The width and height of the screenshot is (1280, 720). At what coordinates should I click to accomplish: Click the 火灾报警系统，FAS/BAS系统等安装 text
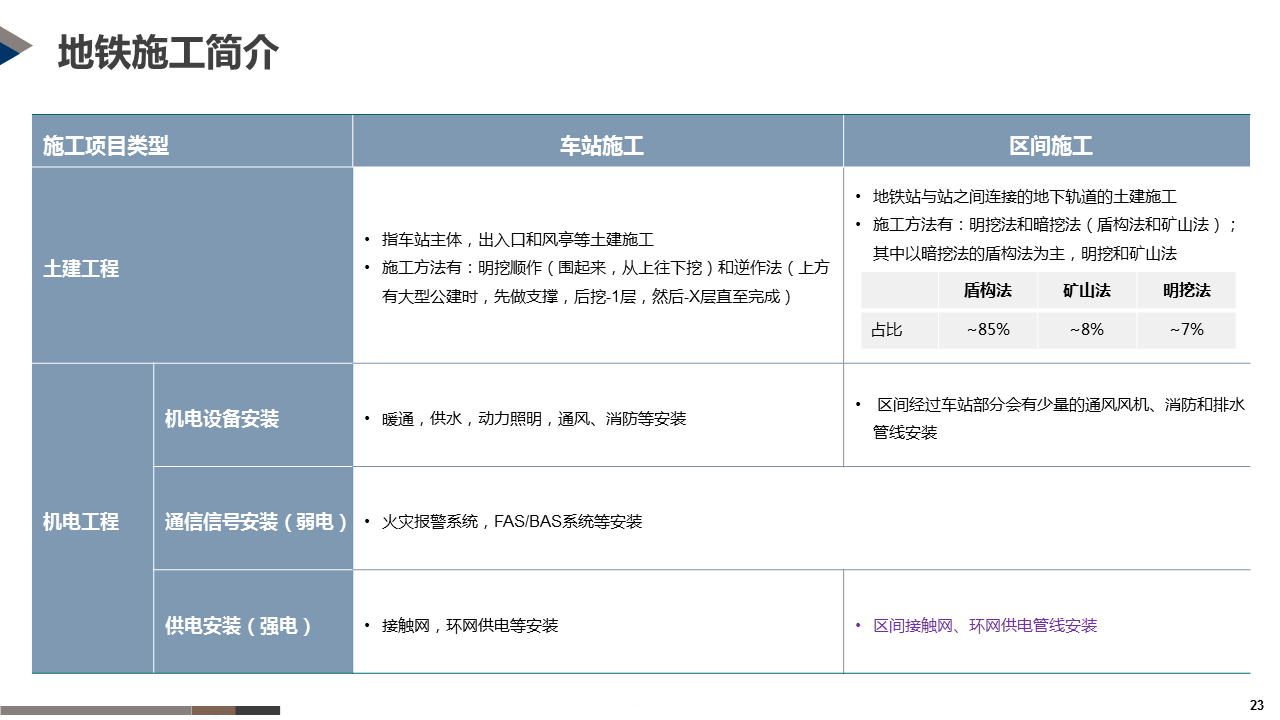[512, 521]
